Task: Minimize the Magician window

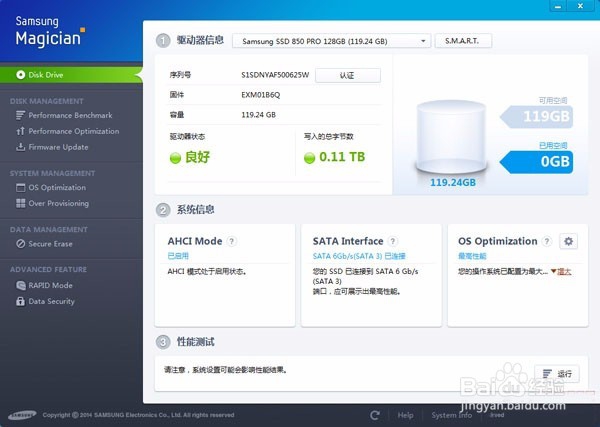Action: coord(558,6)
